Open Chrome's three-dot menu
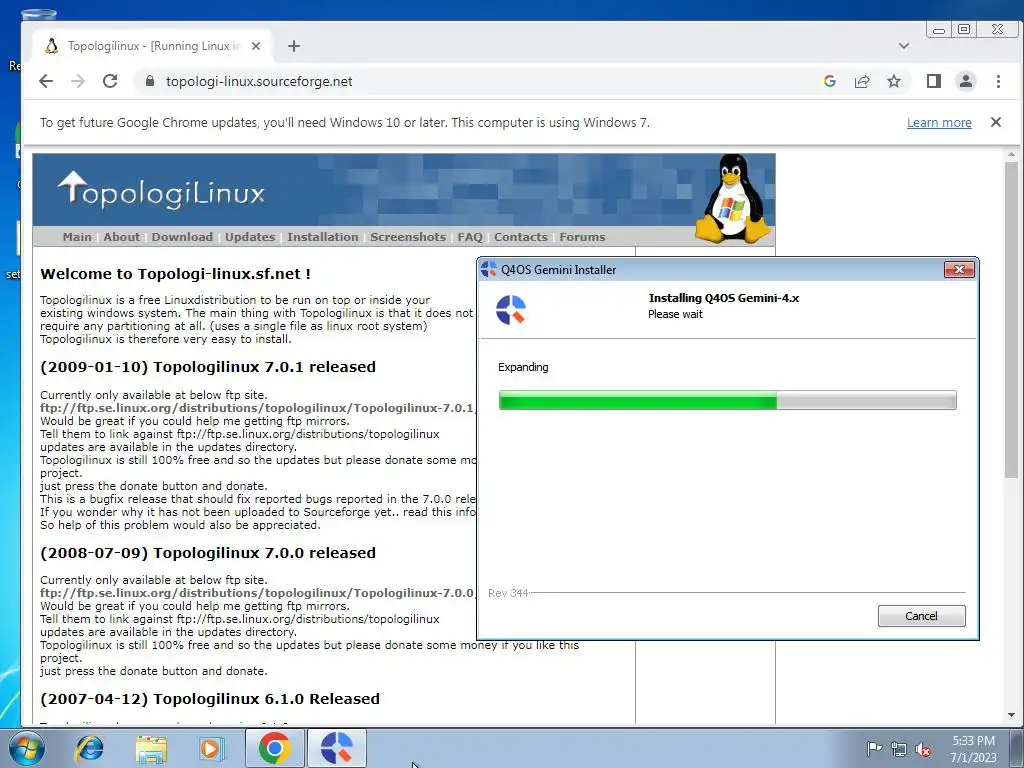 (998, 81)
